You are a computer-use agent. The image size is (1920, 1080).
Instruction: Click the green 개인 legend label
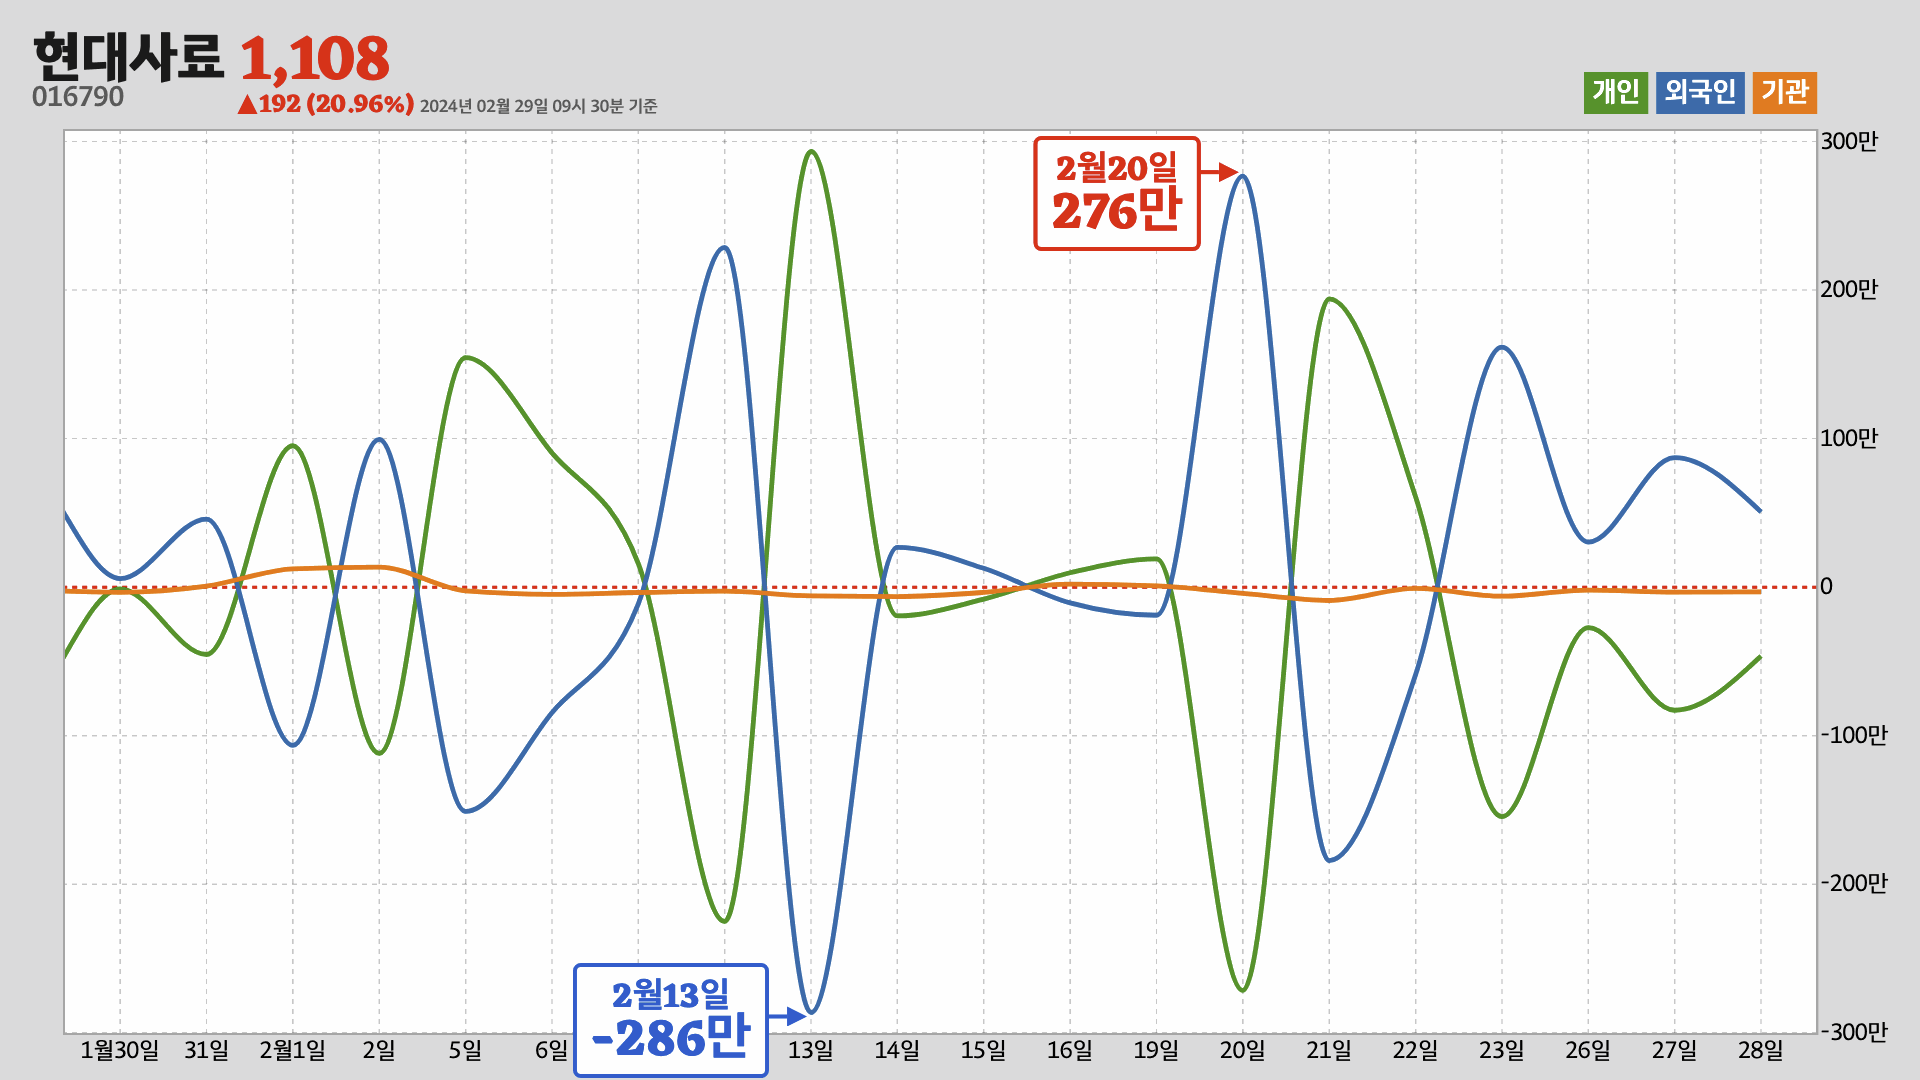[x=1615, y=92]
